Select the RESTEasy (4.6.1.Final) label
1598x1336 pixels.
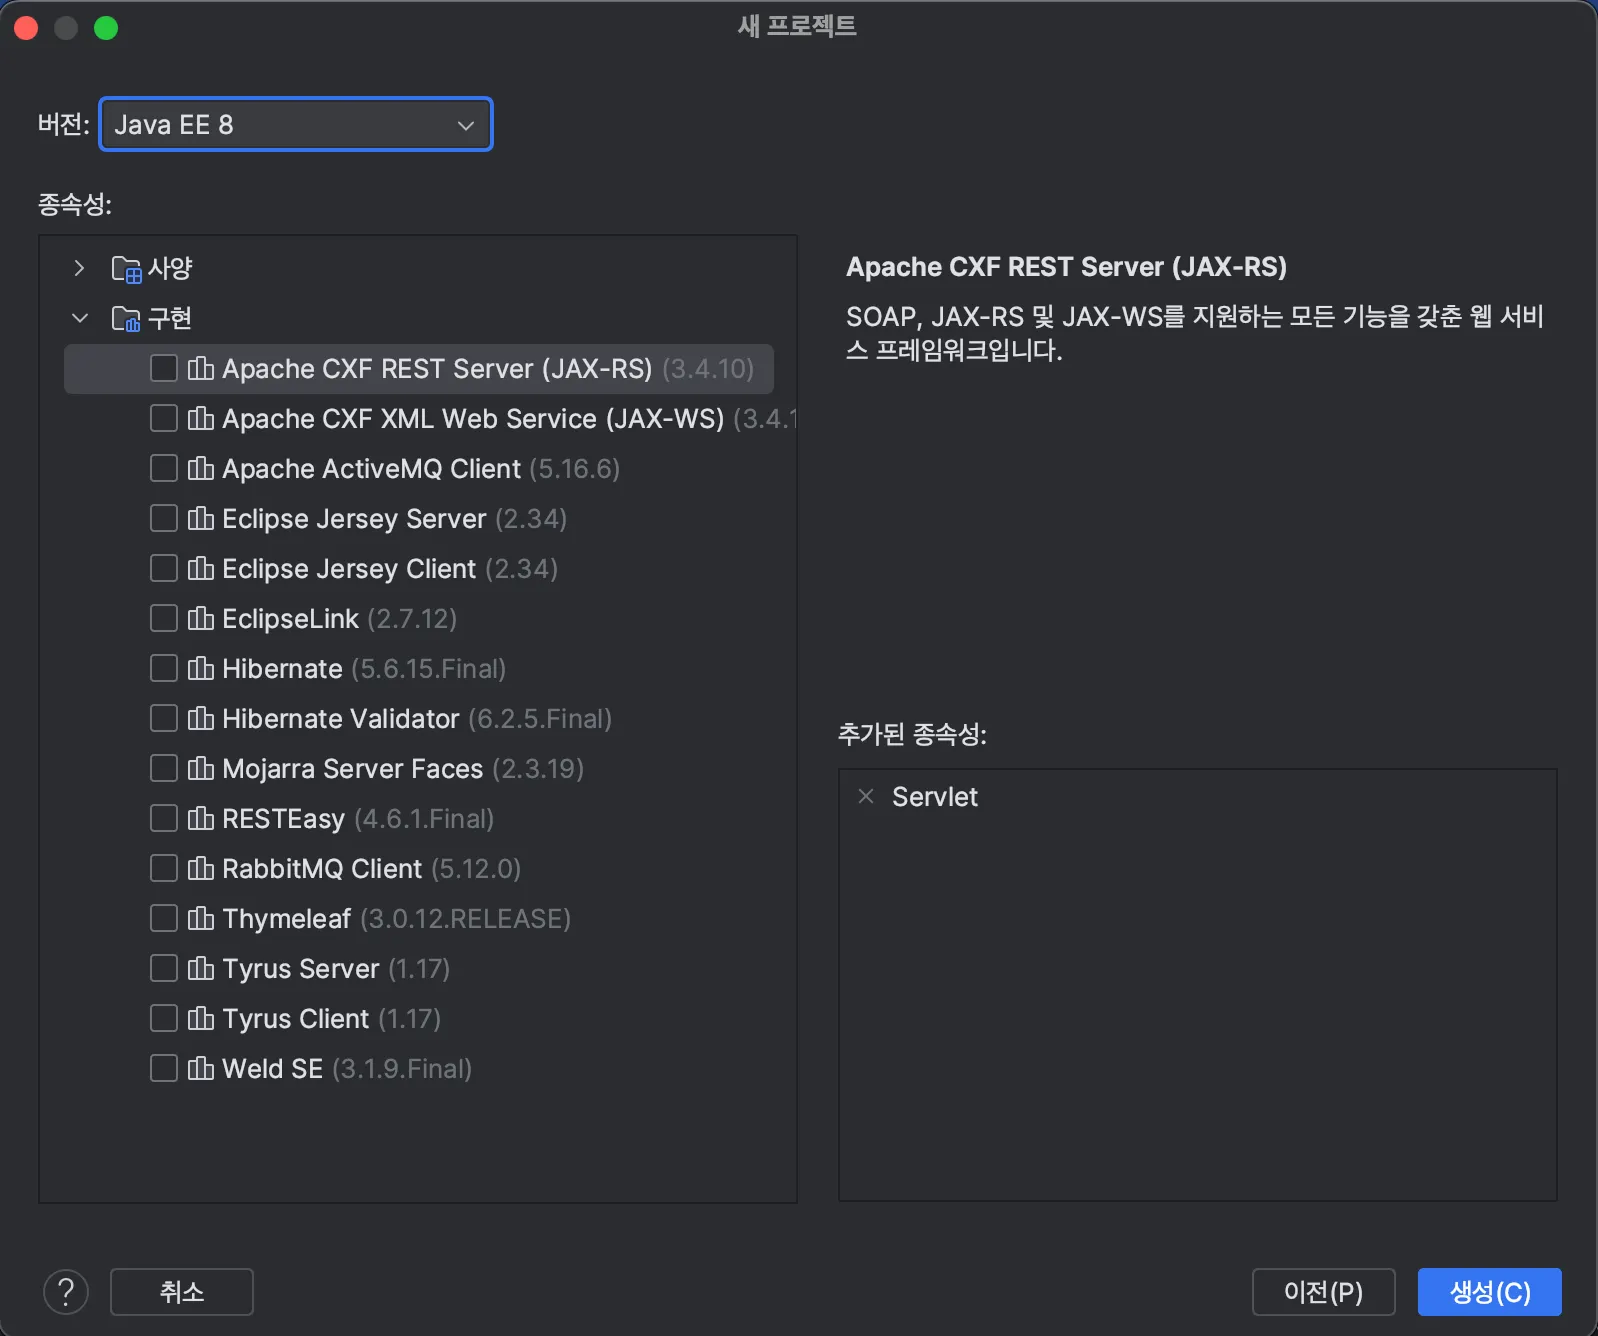(358, 819)
